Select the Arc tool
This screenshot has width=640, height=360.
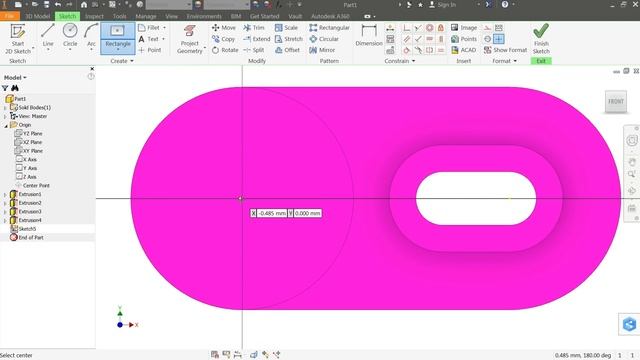click(x=91, y=36)
